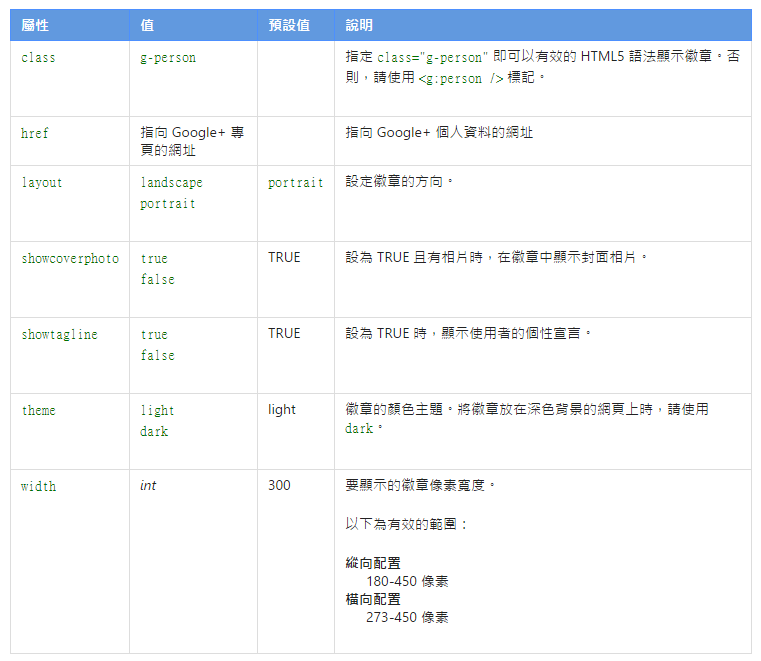Select the class attribute name
The width and height of the screenshot is (761, 661).
[38, 58]
